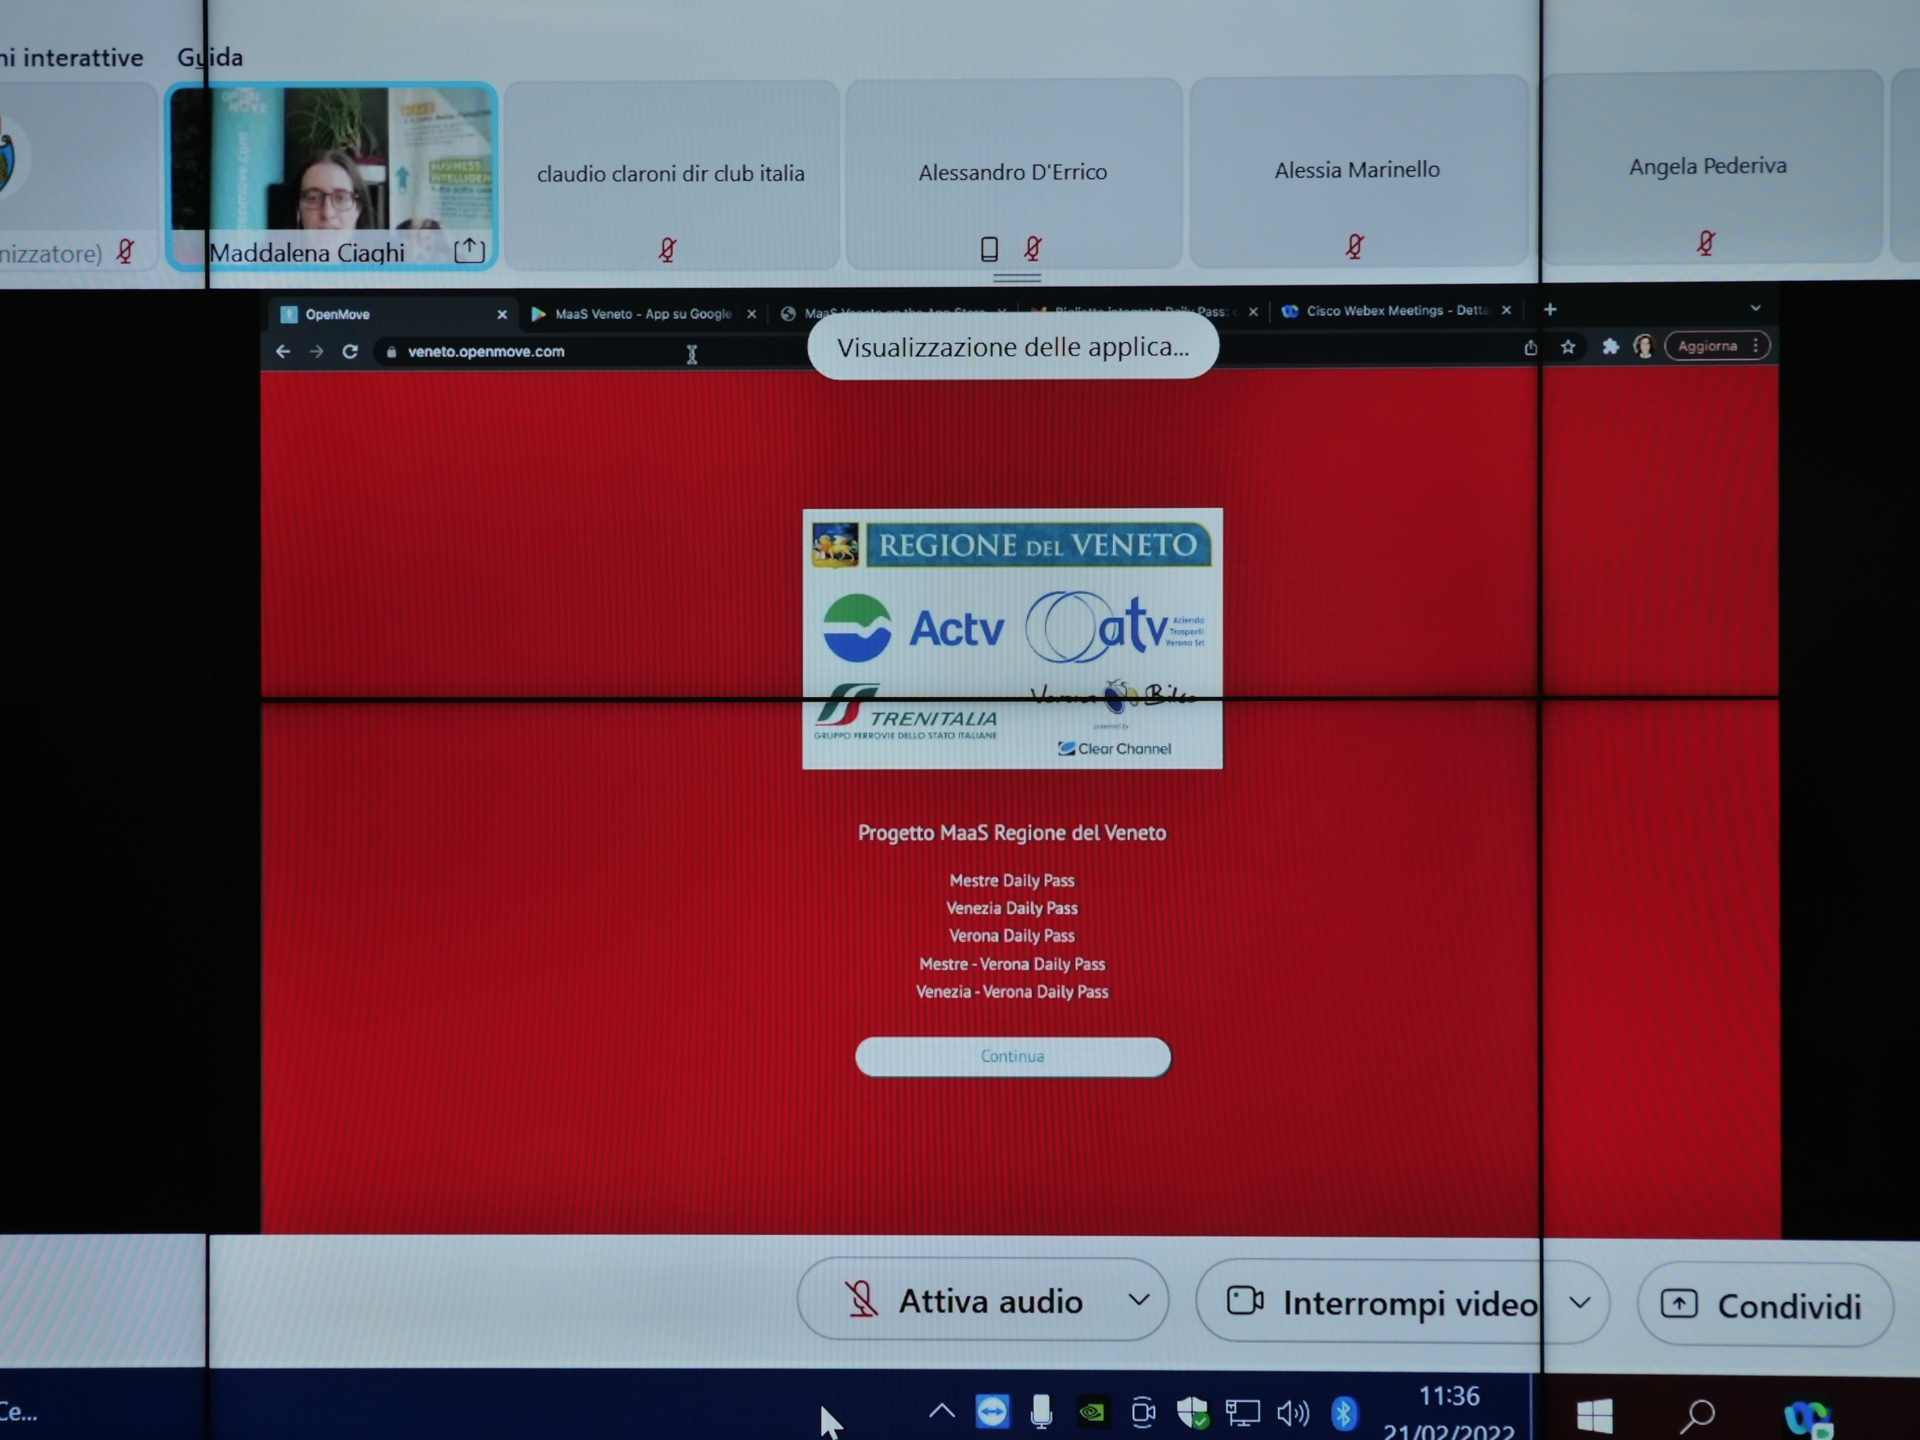The width and height of the screenshot is (1920, 1440).
Task: Click the participant strip resize handle
Action: 1017,277
